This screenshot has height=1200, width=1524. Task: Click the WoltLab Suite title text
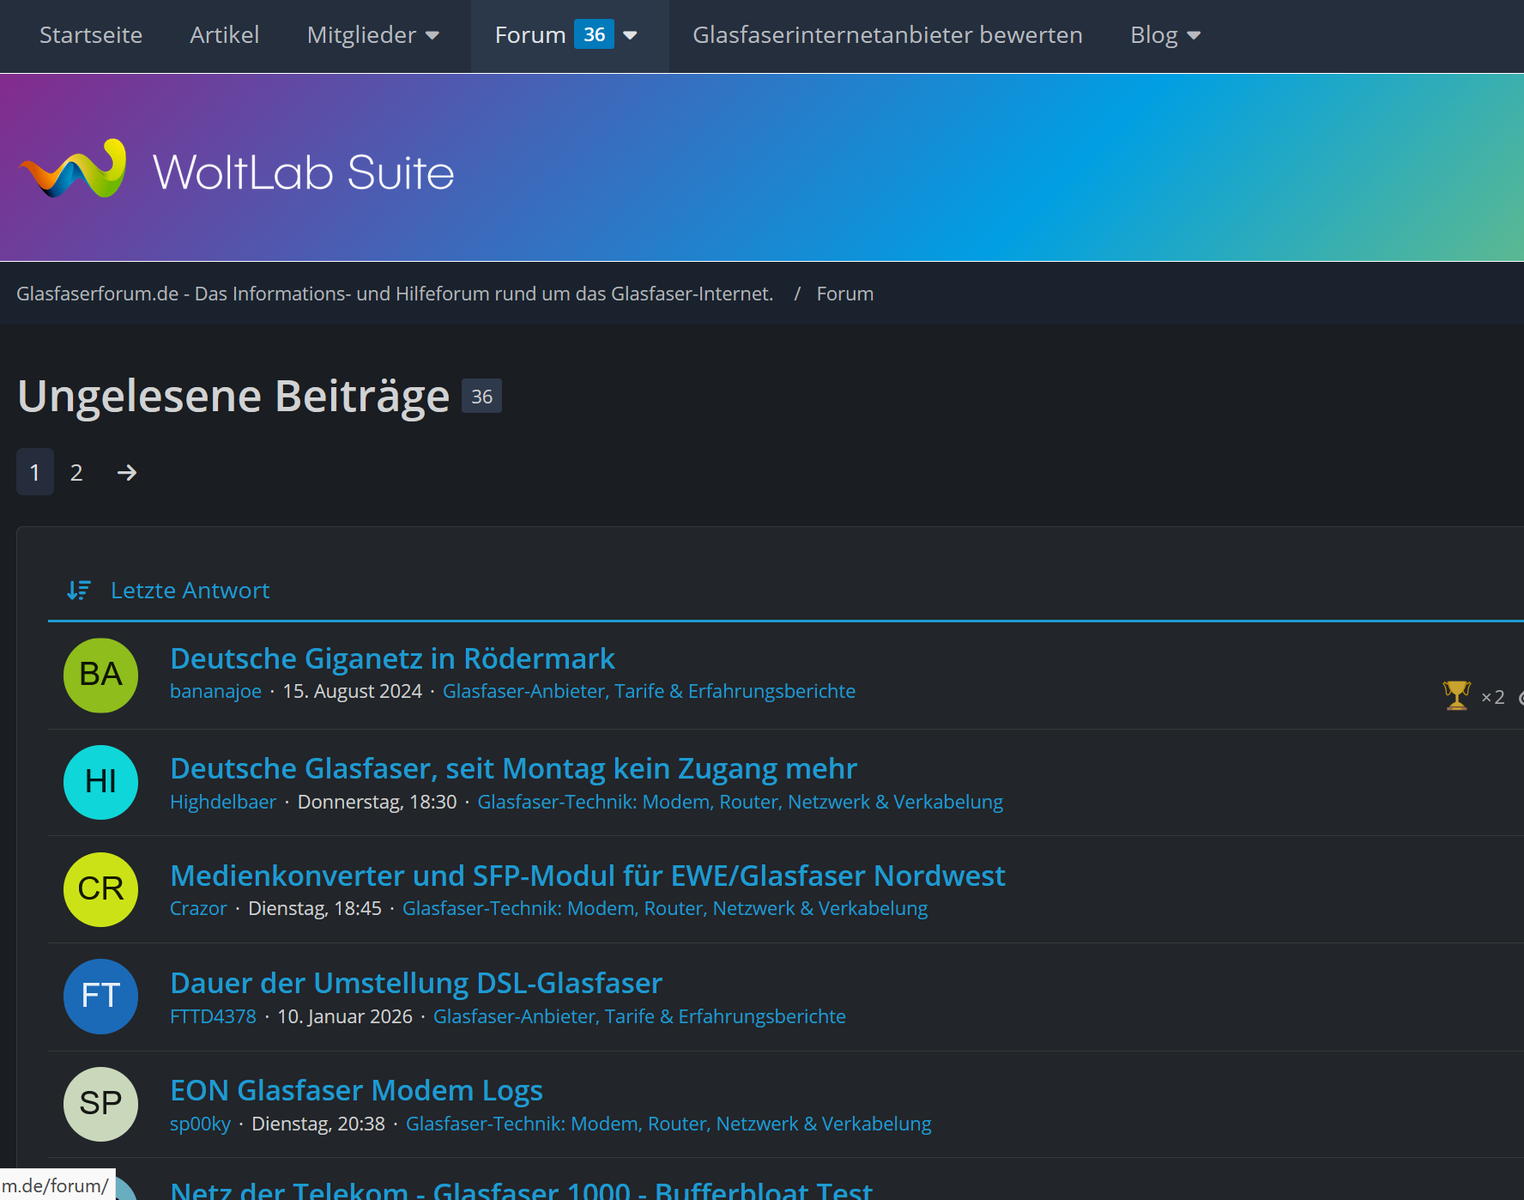[x=303, y=172]
